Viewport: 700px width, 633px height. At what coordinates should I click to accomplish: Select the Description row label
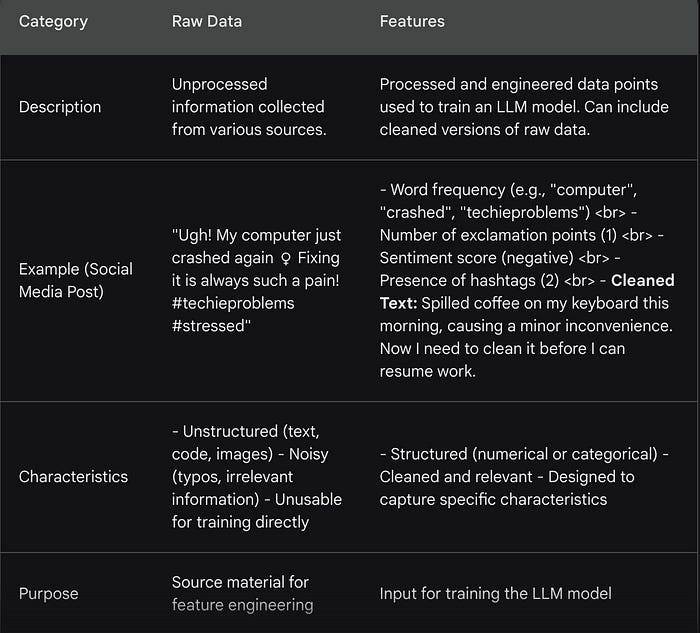pos(60,106)
